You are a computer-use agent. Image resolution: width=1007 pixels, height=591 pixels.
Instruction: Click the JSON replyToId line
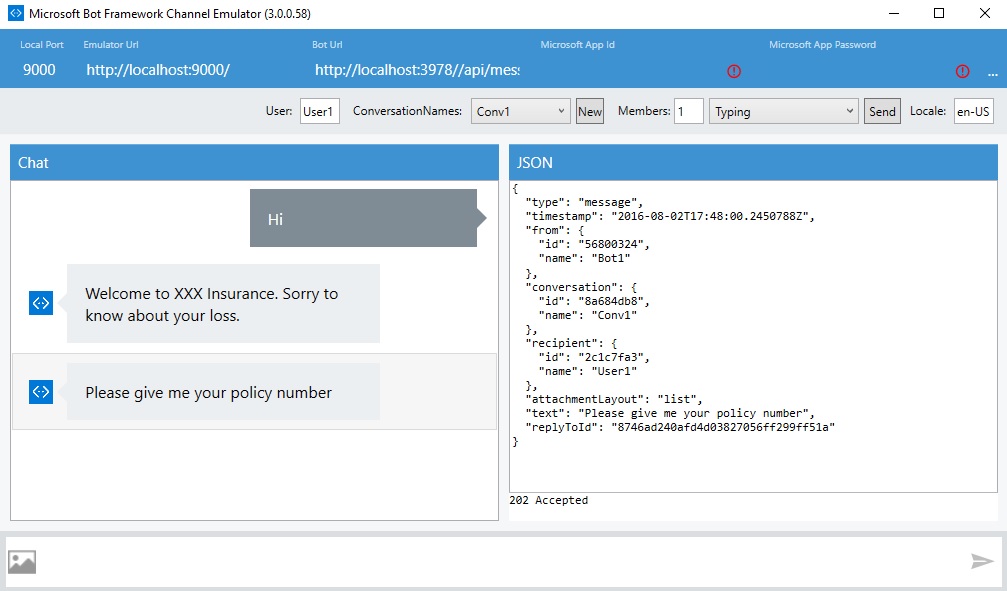tap(680, 427)
